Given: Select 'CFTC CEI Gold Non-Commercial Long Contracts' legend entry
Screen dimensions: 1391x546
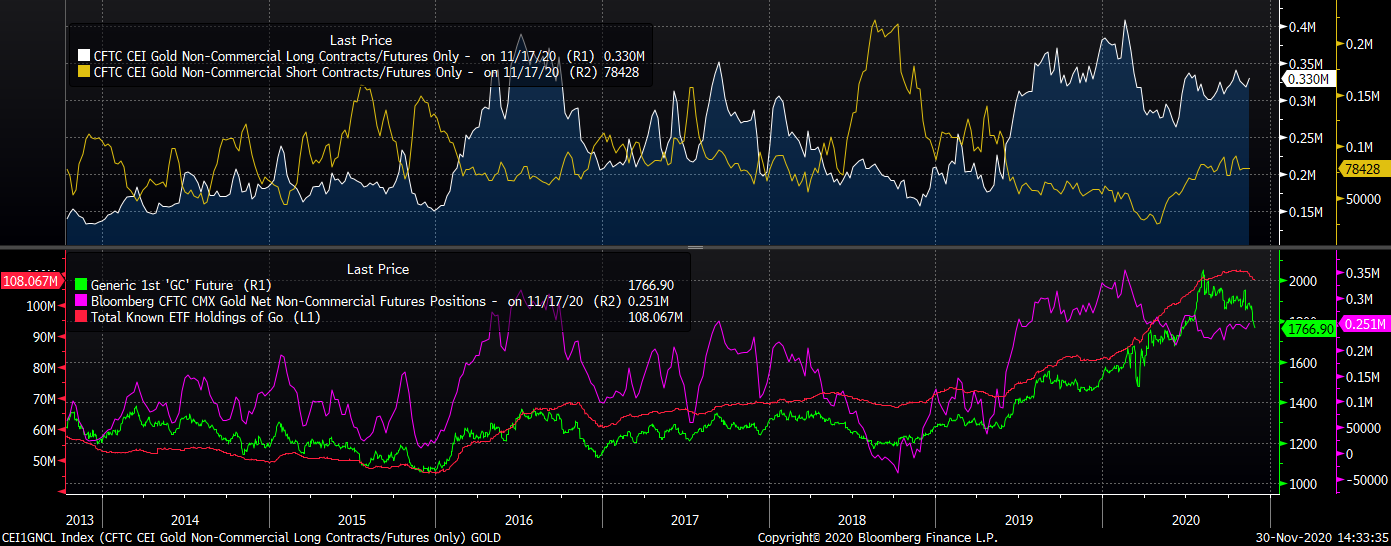Looking at the screenshot, I should pyautogui.click(x=361, y=57).
